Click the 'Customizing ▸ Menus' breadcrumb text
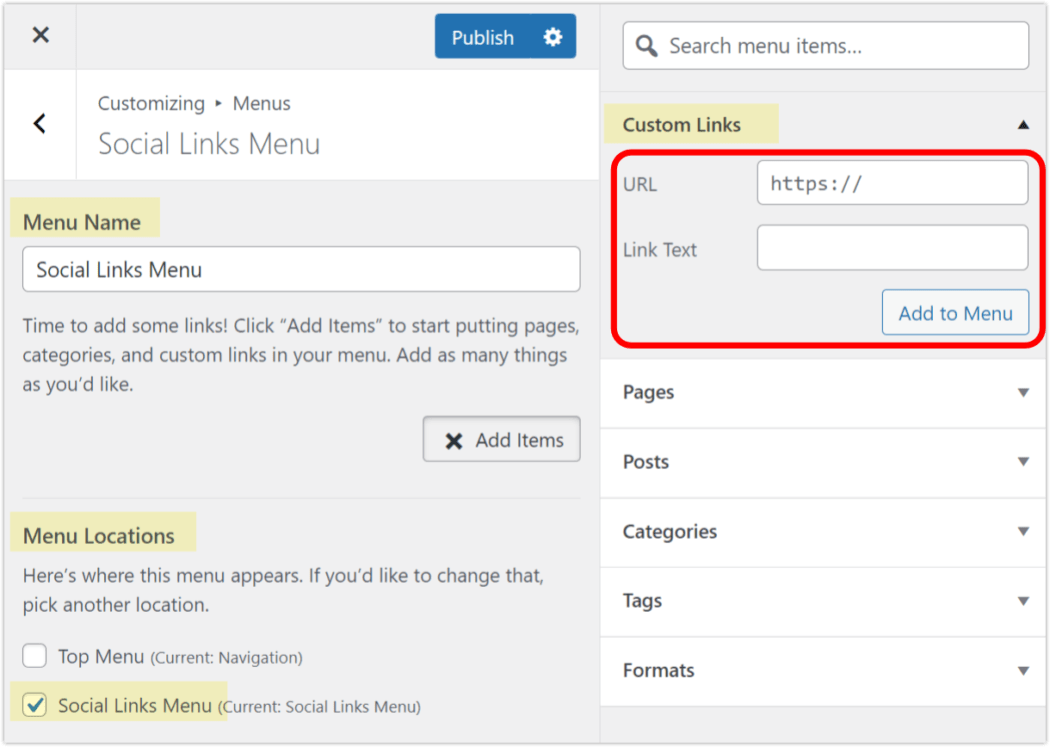The height and width of the screenshot is (747, 1050). point(194,104)
